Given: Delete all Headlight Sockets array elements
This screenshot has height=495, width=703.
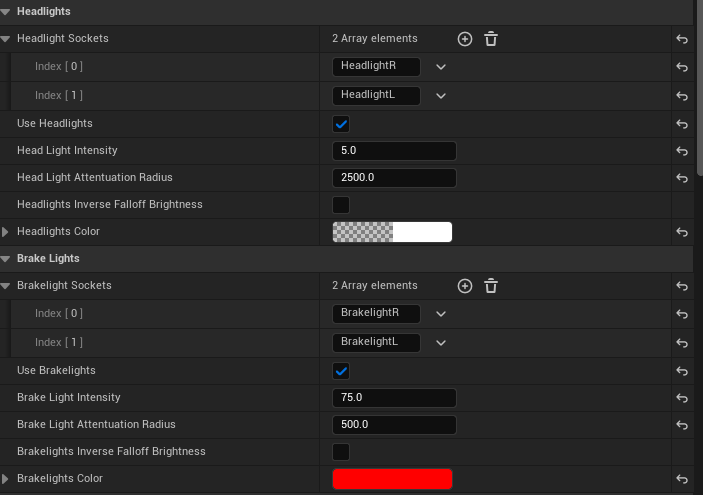Looking at the screenshot, I should (491, 39).
